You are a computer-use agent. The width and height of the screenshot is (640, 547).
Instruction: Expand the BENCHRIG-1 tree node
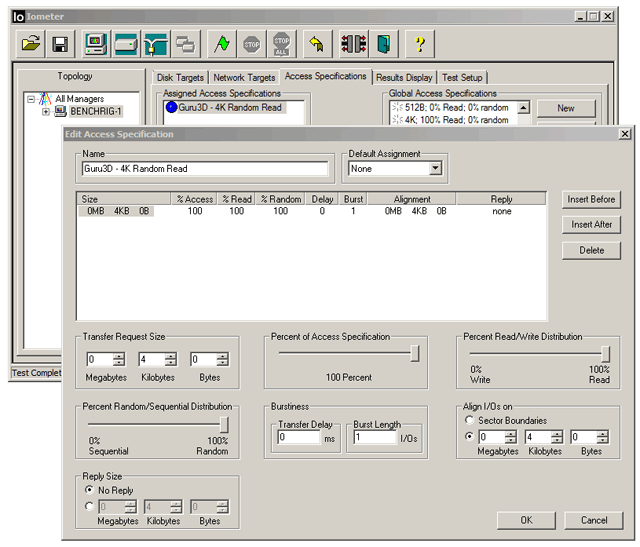click(x=46, y=112)
